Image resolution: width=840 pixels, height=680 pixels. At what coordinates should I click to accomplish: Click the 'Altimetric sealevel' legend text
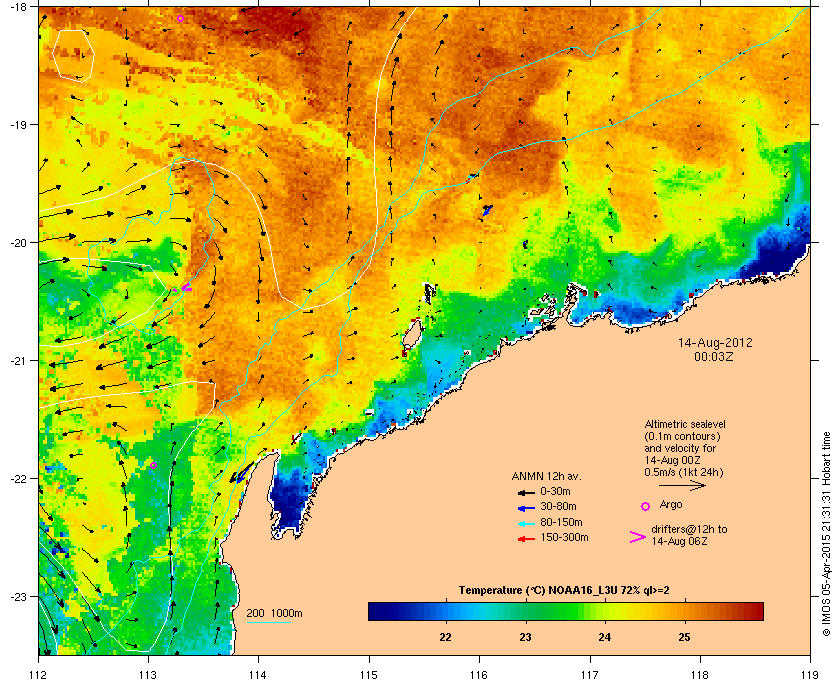685,424
